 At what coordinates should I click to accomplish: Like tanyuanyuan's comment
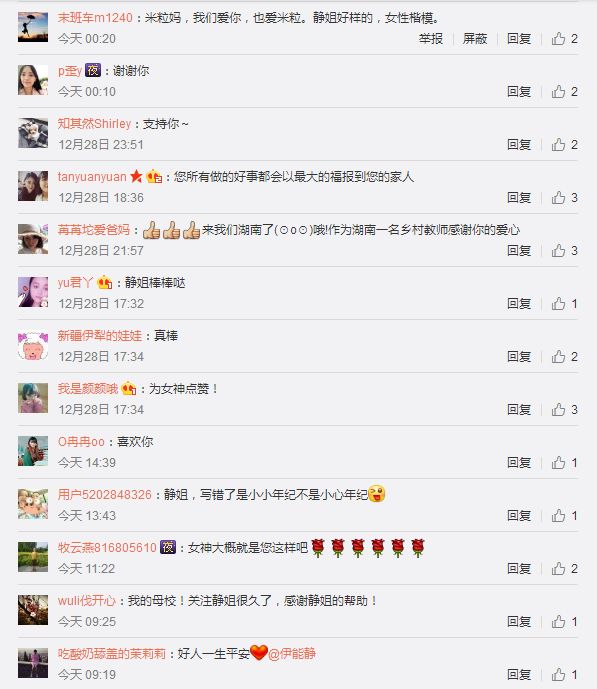coord(564,198)
